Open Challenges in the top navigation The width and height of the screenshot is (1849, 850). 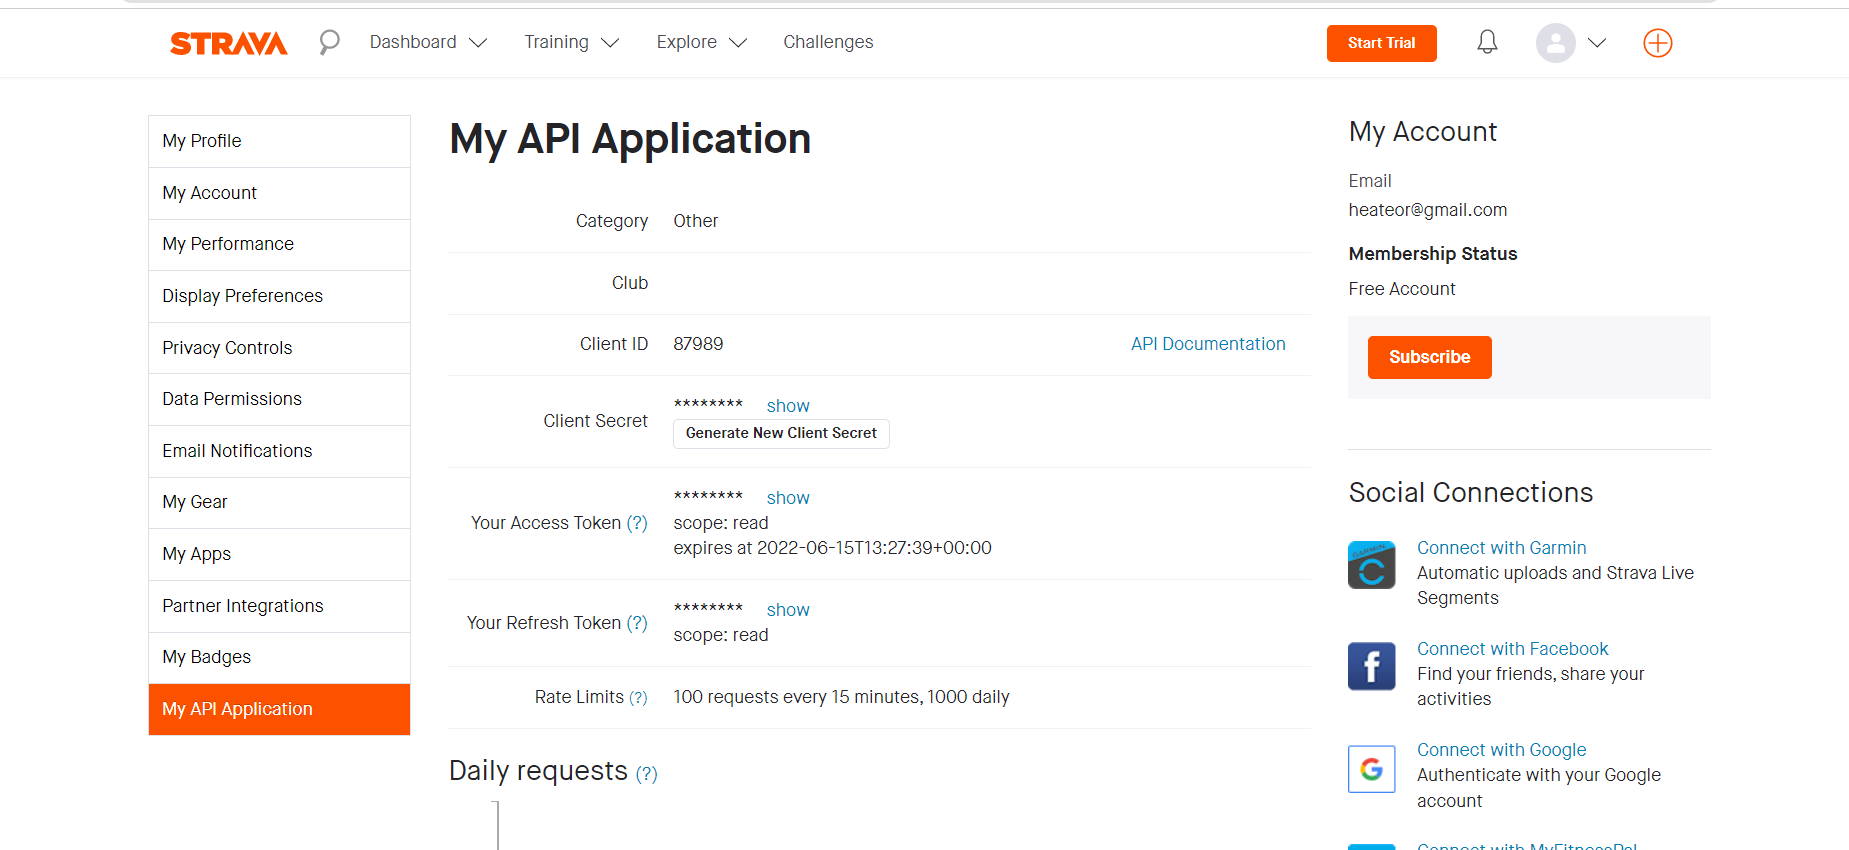828,42
